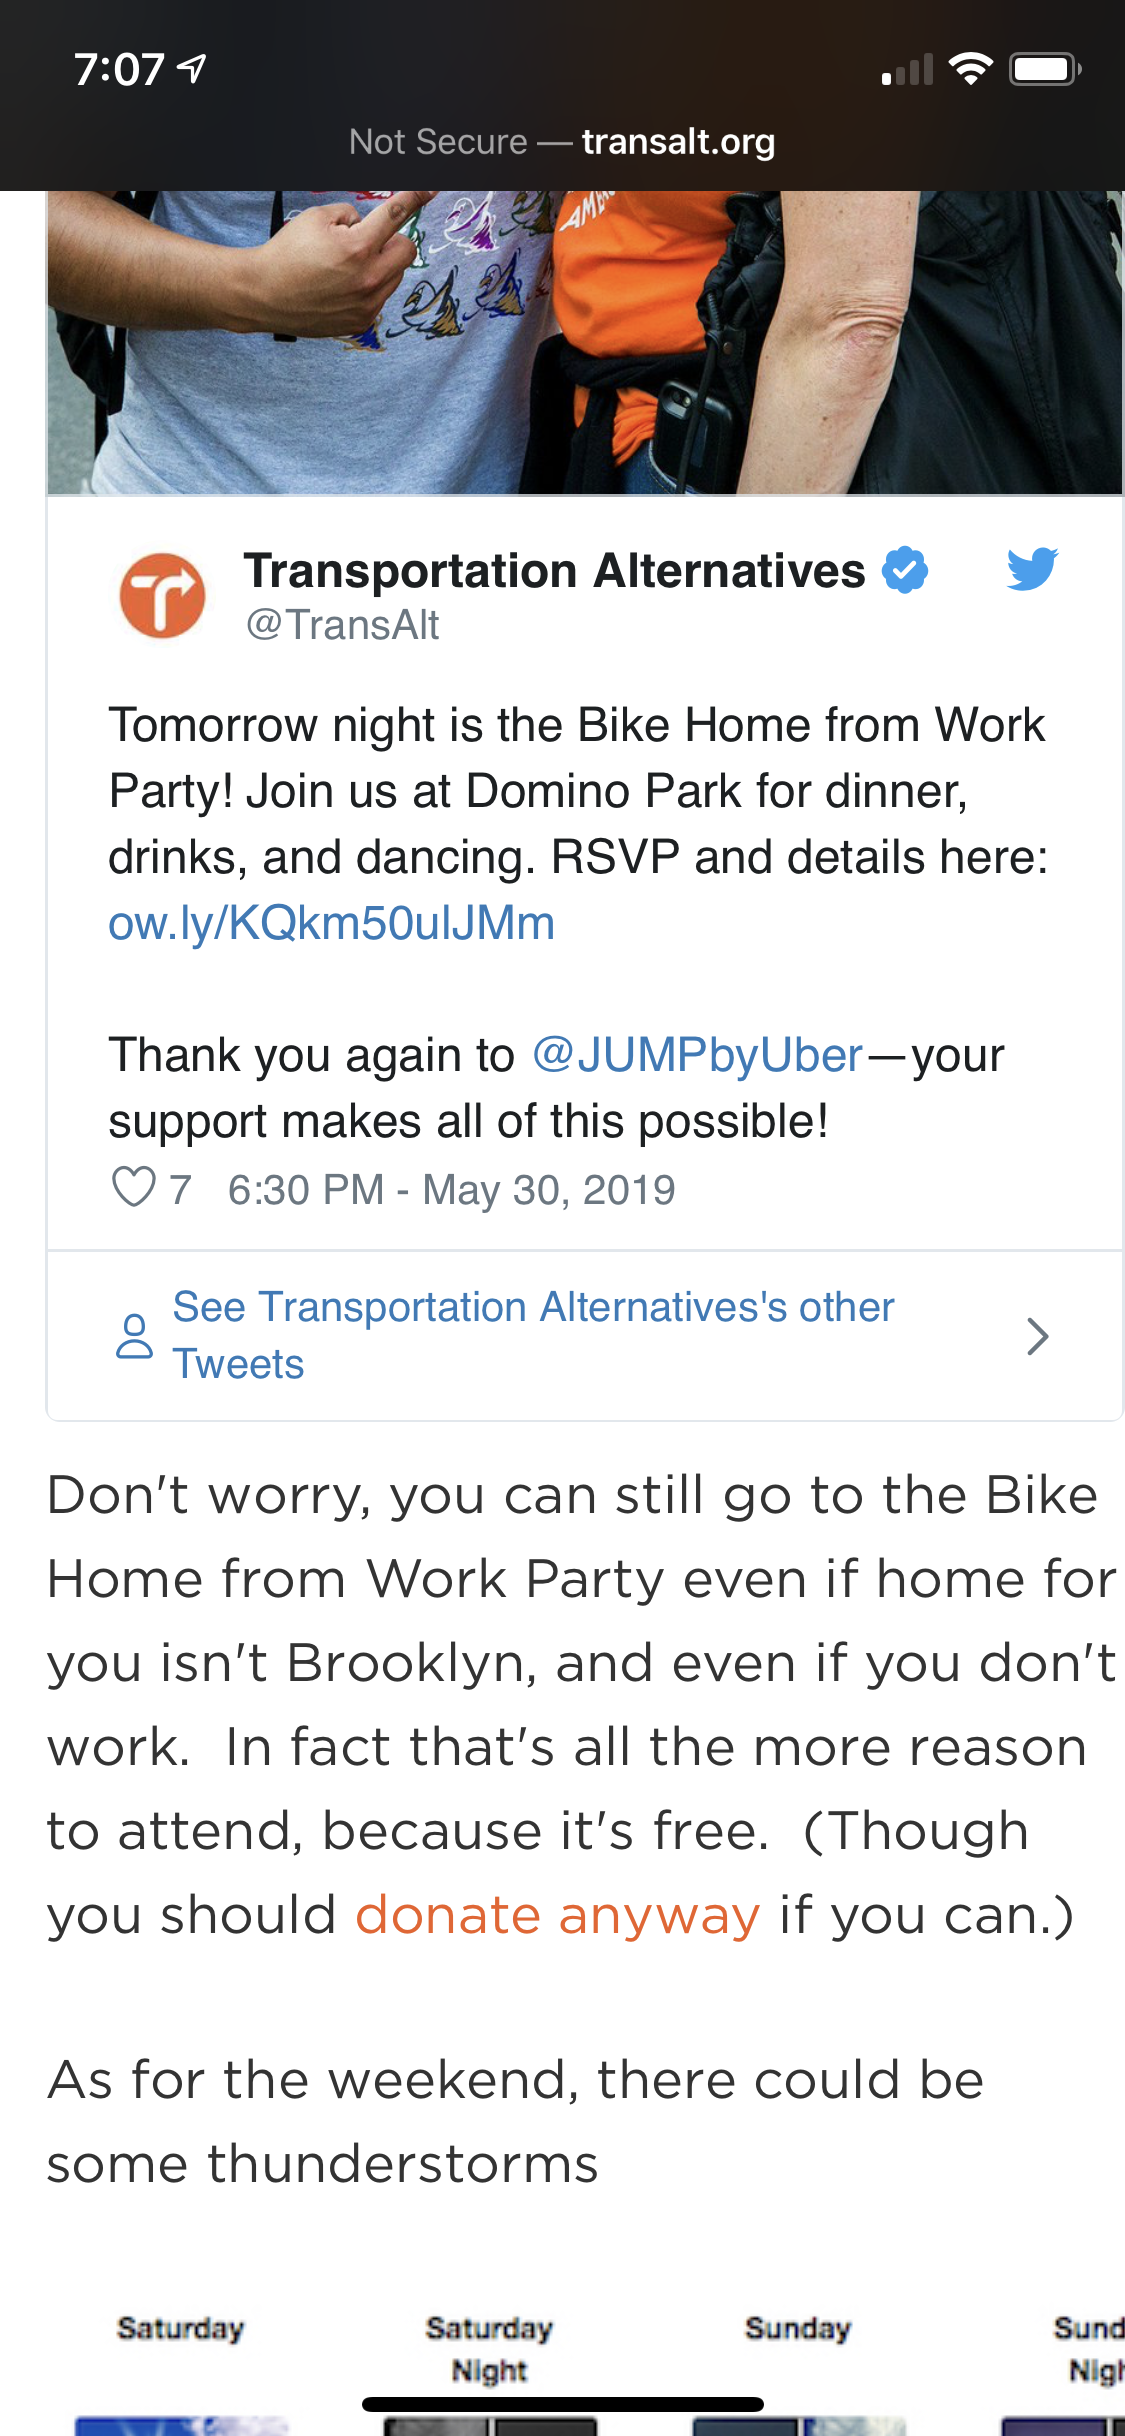Image resolution: width=1125 pixels, height=2436 pixels.
Task: Like the tweet with heart icon
Action: pos(134,1188)
